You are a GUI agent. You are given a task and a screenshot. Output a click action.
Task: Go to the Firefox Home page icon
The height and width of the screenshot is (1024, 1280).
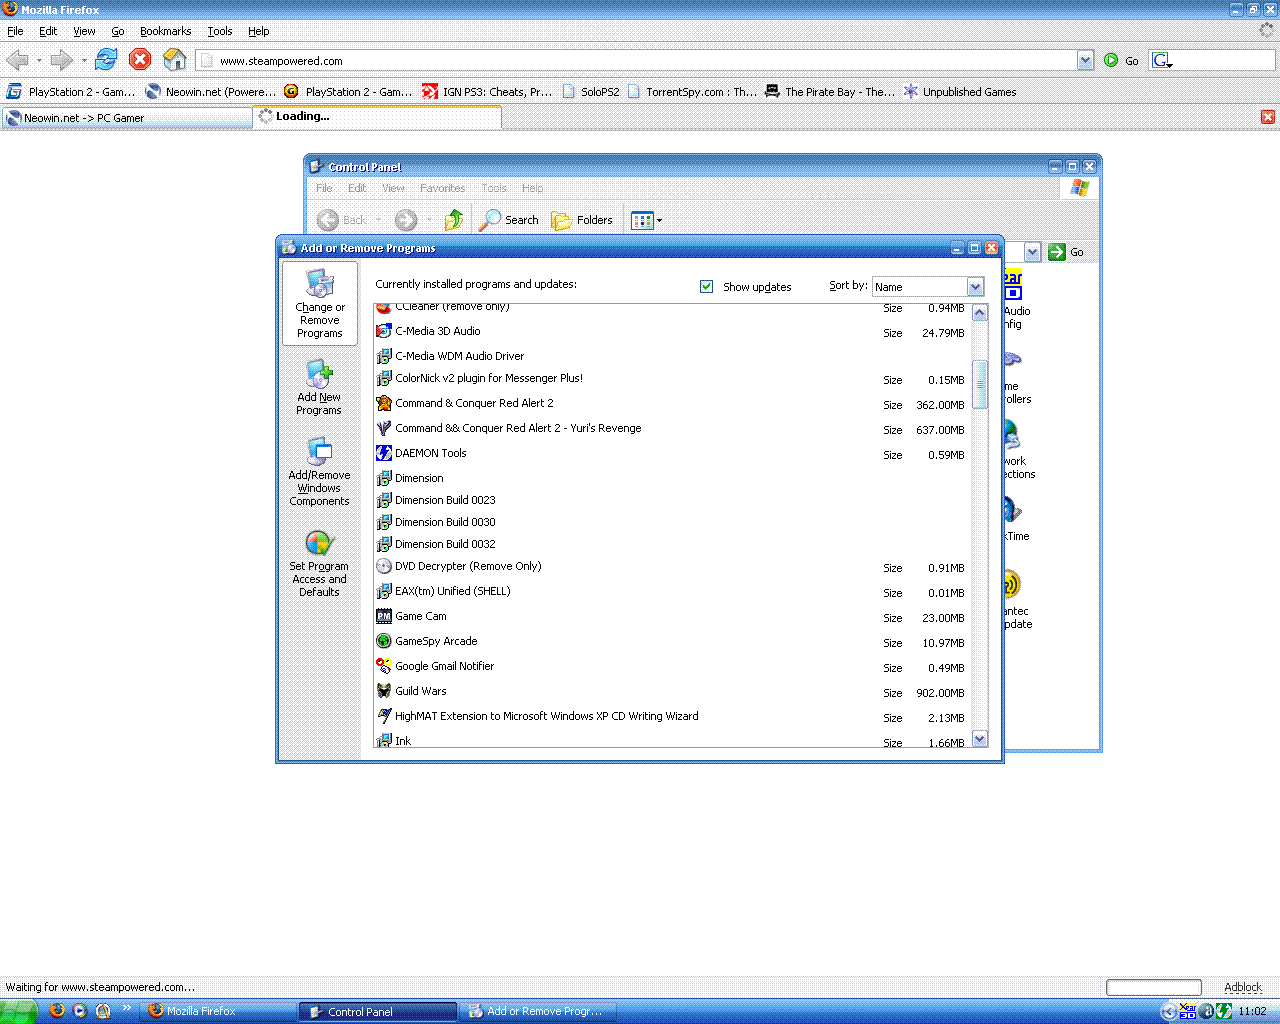[175, 60]
